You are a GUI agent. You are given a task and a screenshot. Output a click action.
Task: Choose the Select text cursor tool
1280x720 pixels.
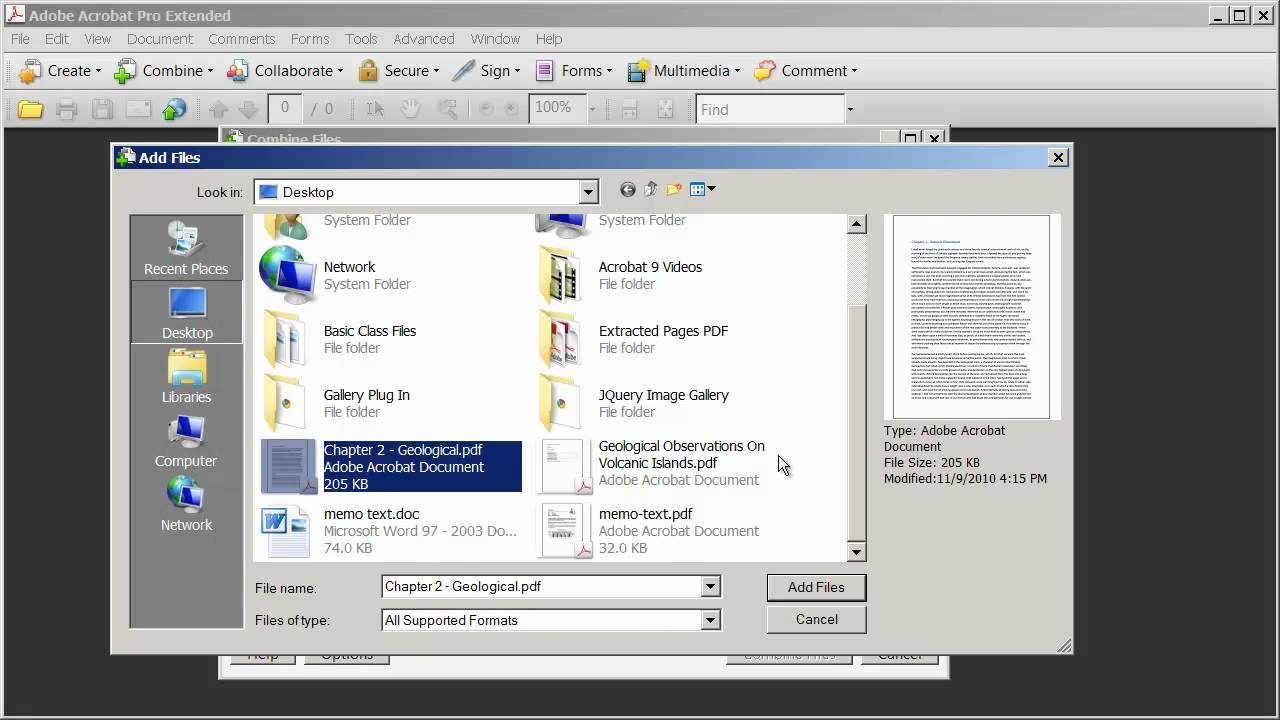click(x=375, y=109)
